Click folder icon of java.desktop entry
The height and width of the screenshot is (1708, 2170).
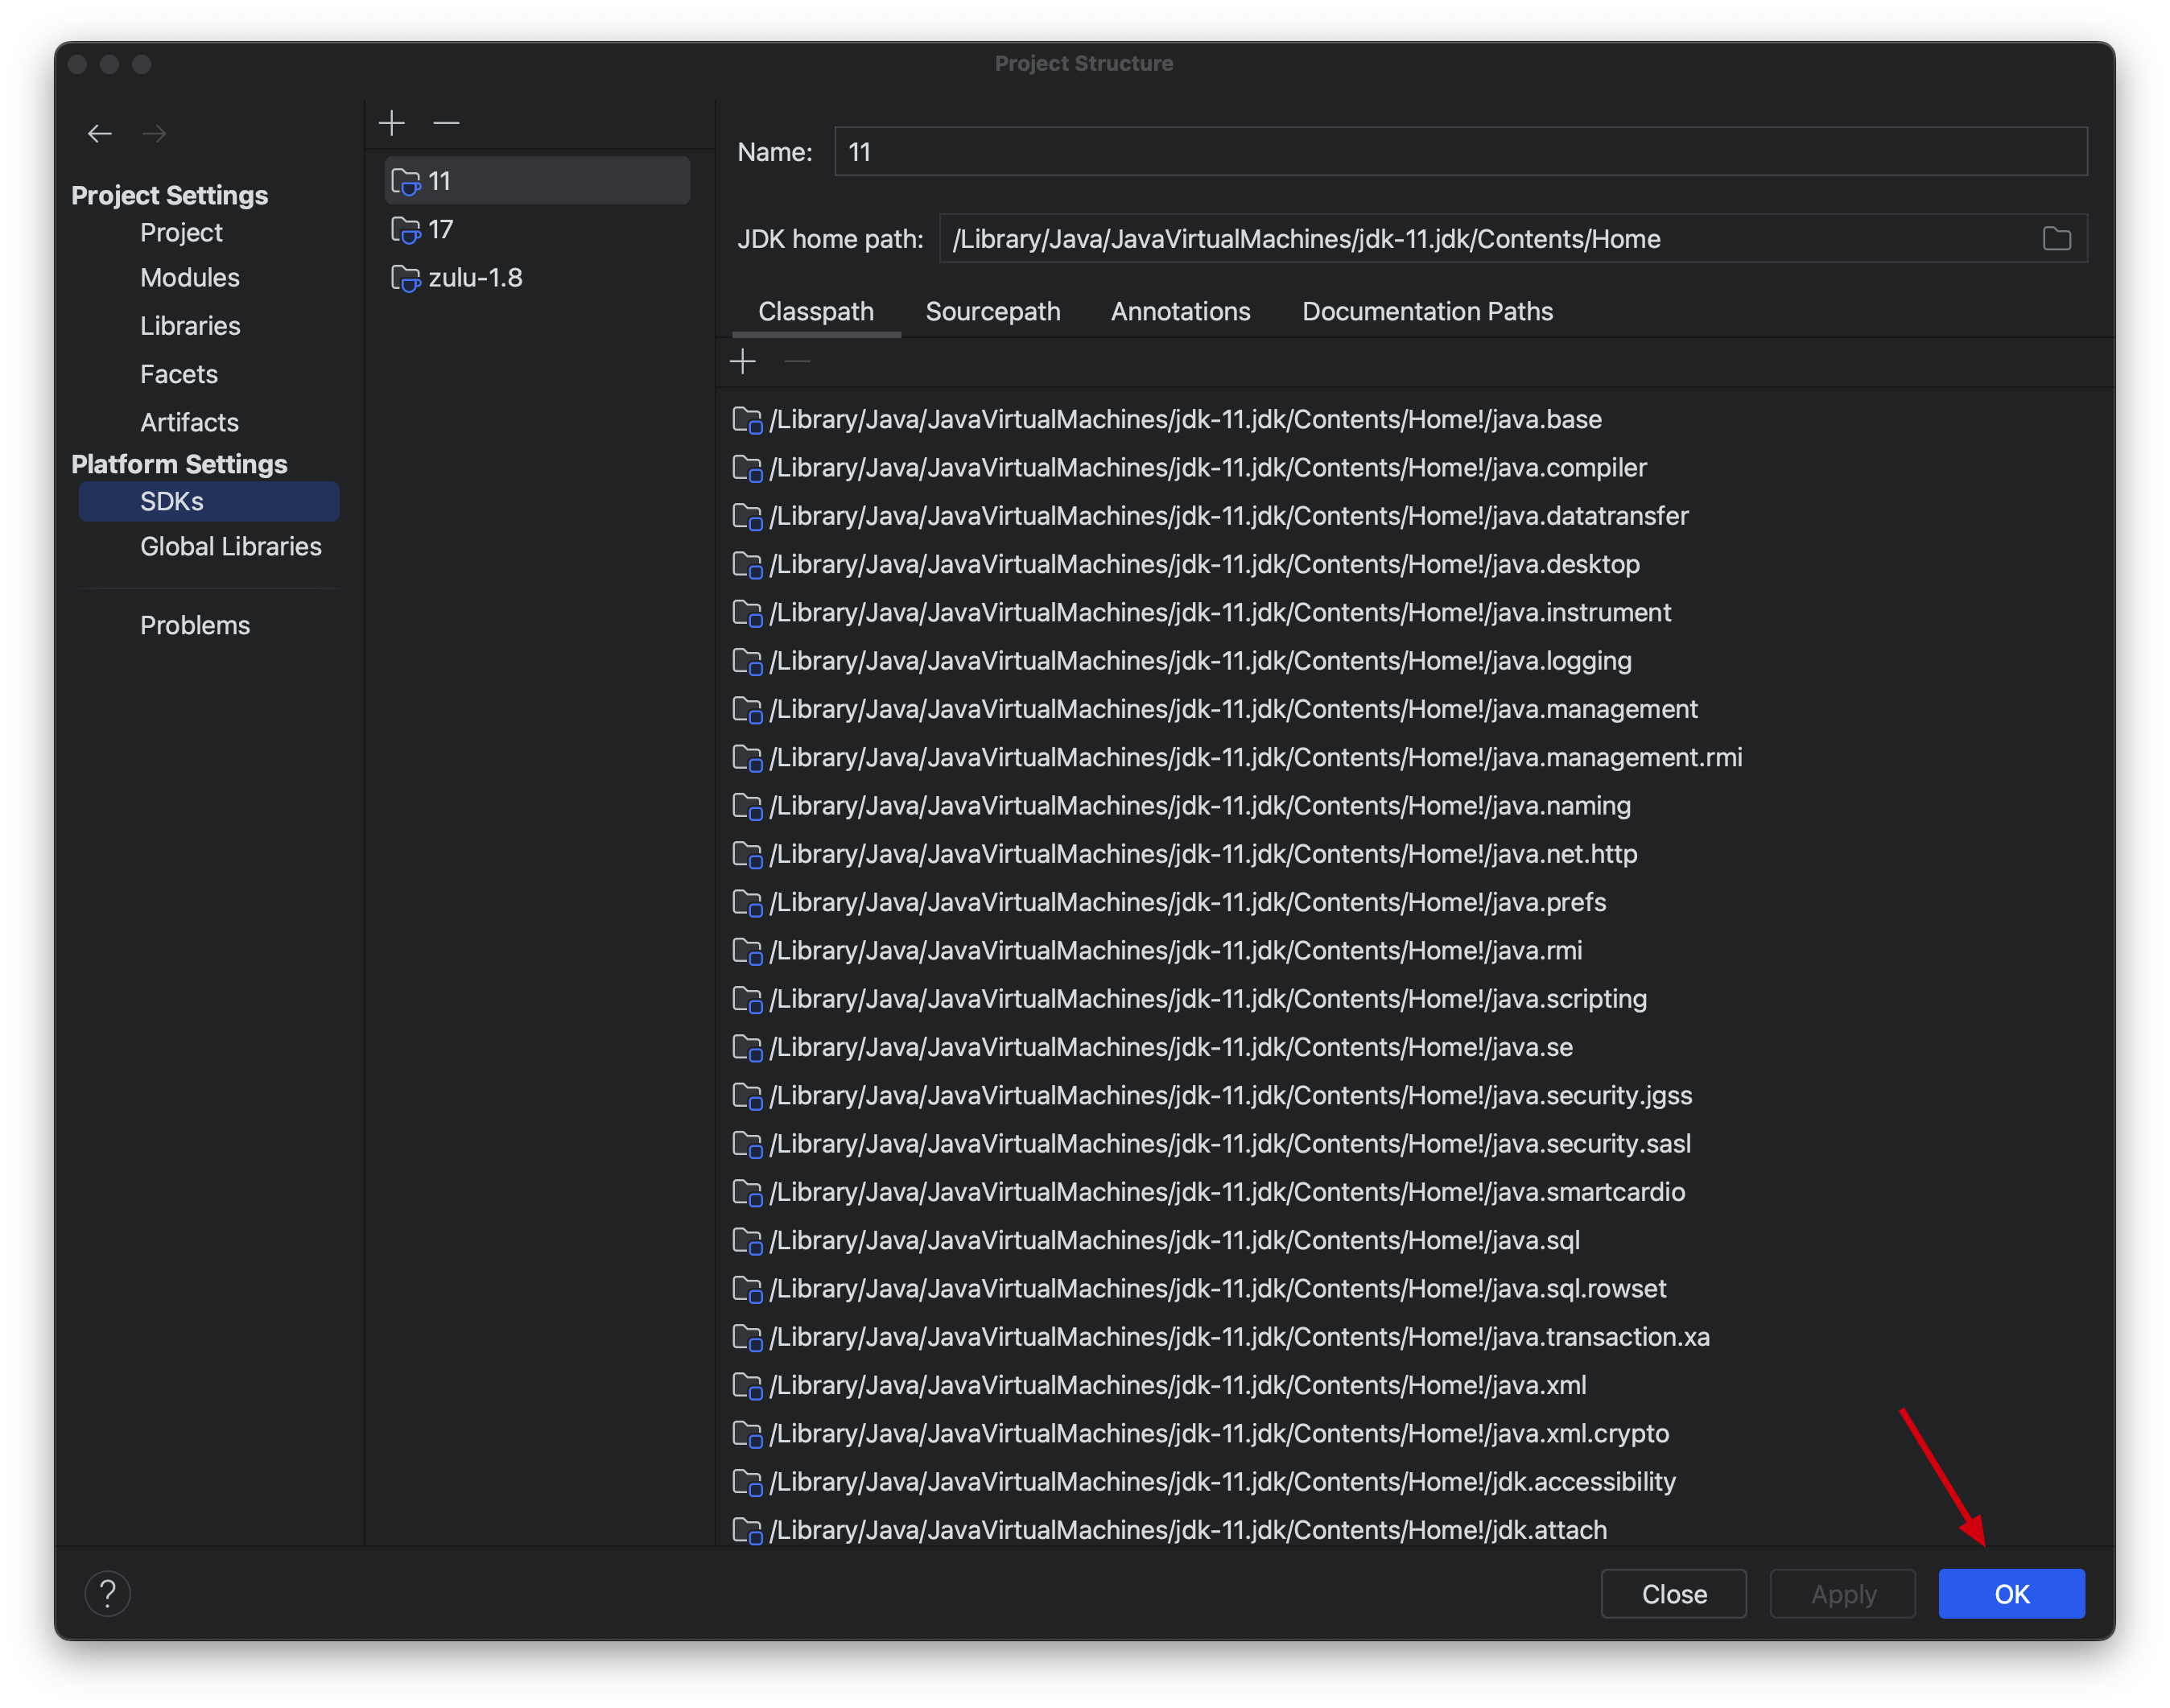coord(747,565)
